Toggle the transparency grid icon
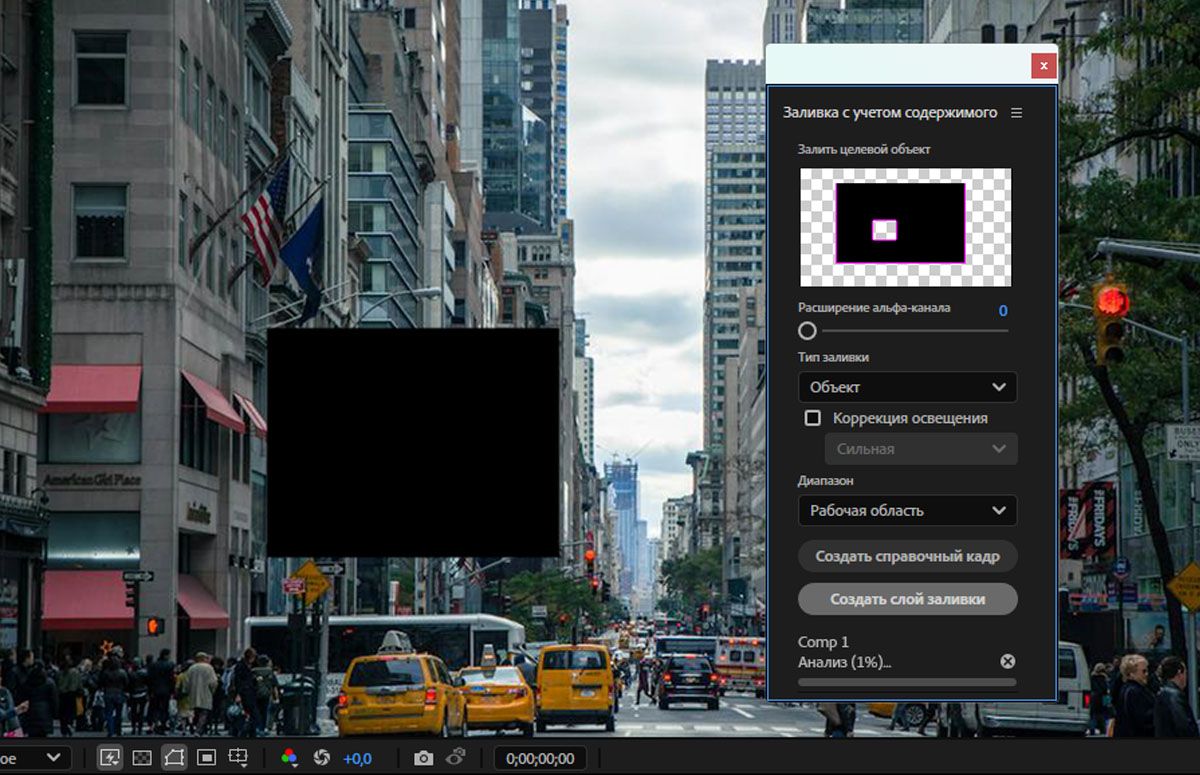Viewport: 1200px width, 775px height. point(141,758)
